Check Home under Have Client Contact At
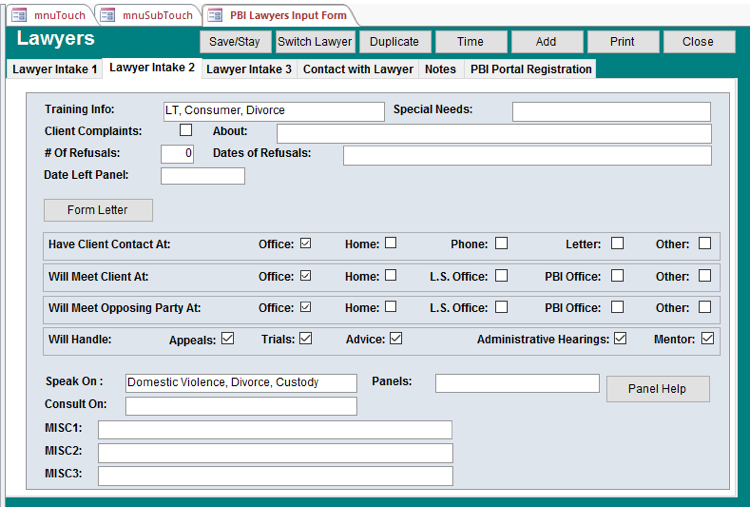Viewport: 750px width, 507px height. (391, 243)
